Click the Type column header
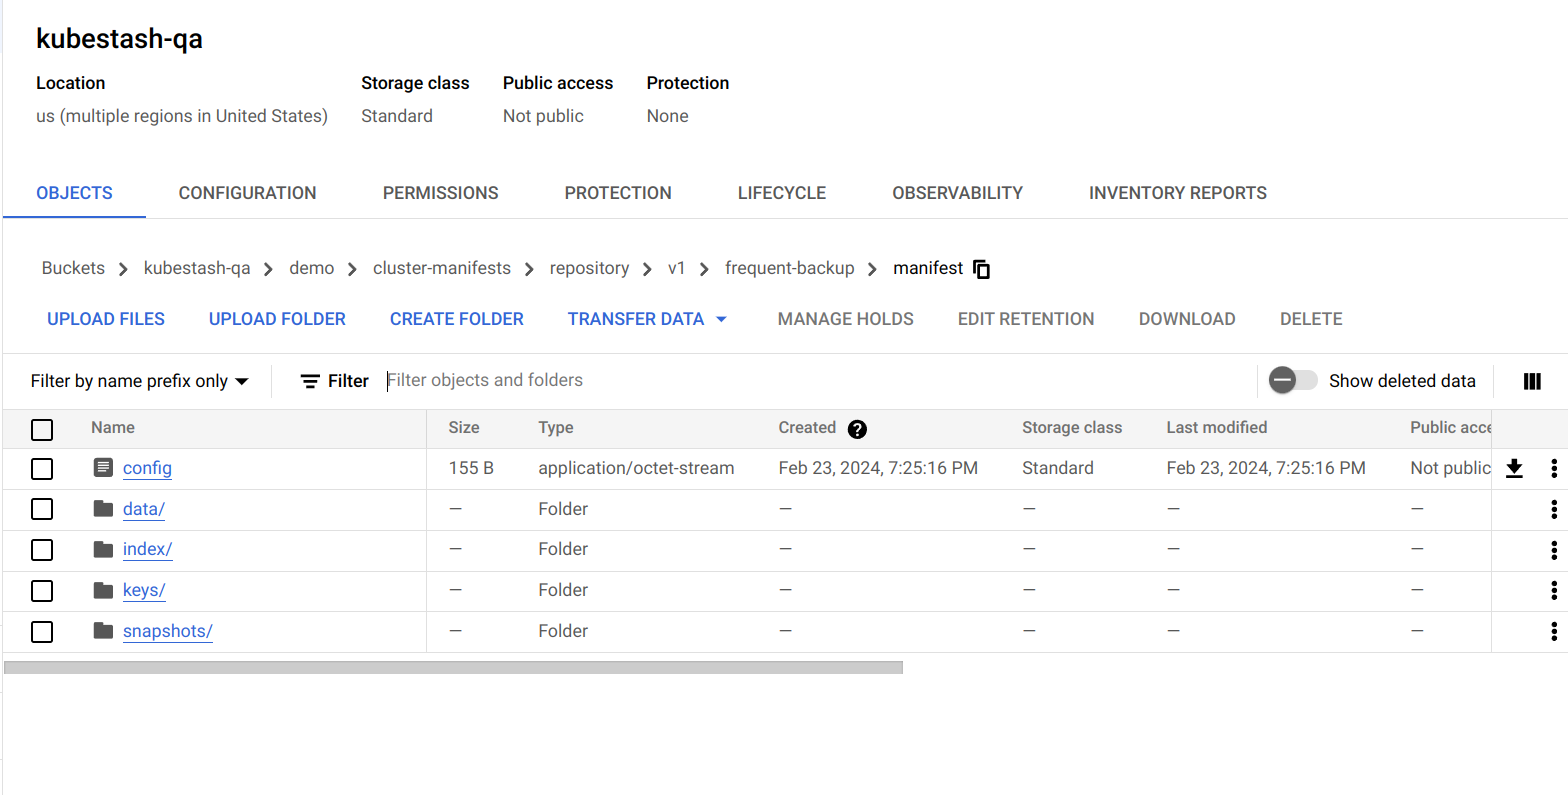The image size is (1568, 795). (556, 428)
